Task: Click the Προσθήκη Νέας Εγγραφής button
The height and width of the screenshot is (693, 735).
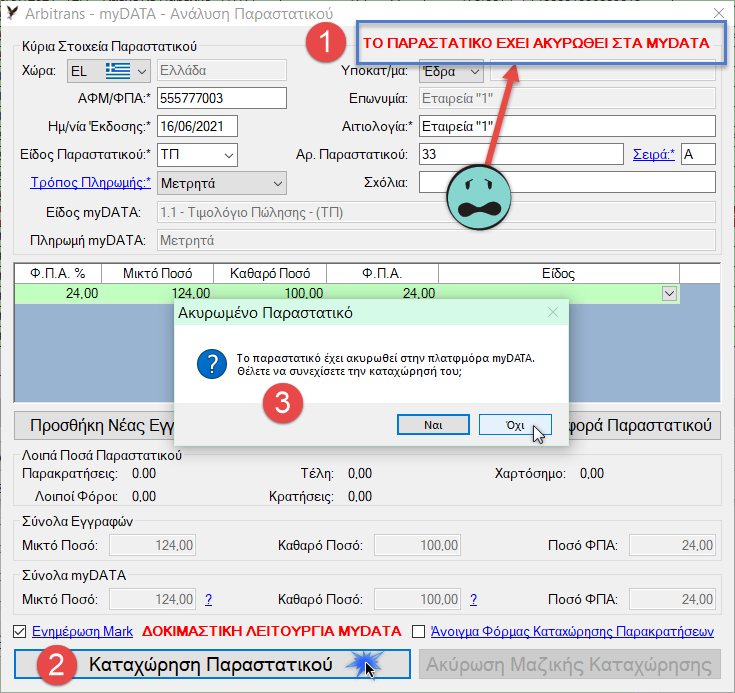Action: pyautogui.click(x=94, y=426)
